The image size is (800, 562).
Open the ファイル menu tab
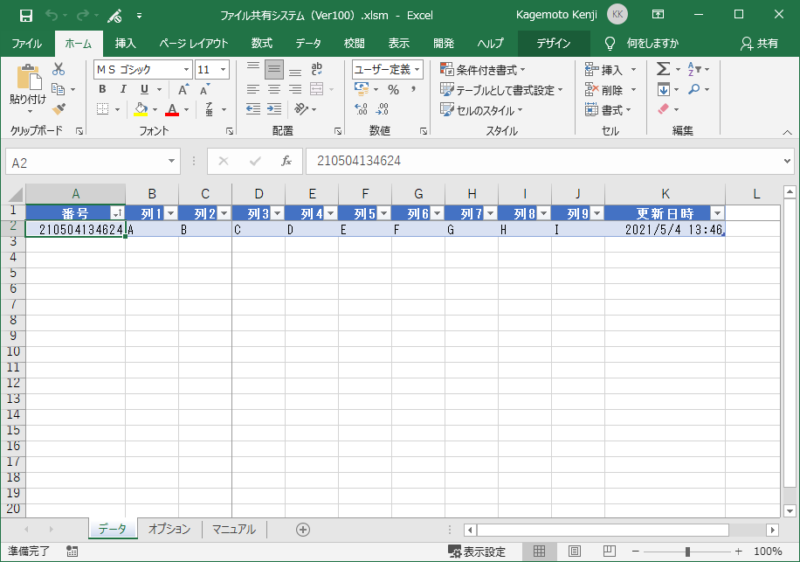coord(27,43)
